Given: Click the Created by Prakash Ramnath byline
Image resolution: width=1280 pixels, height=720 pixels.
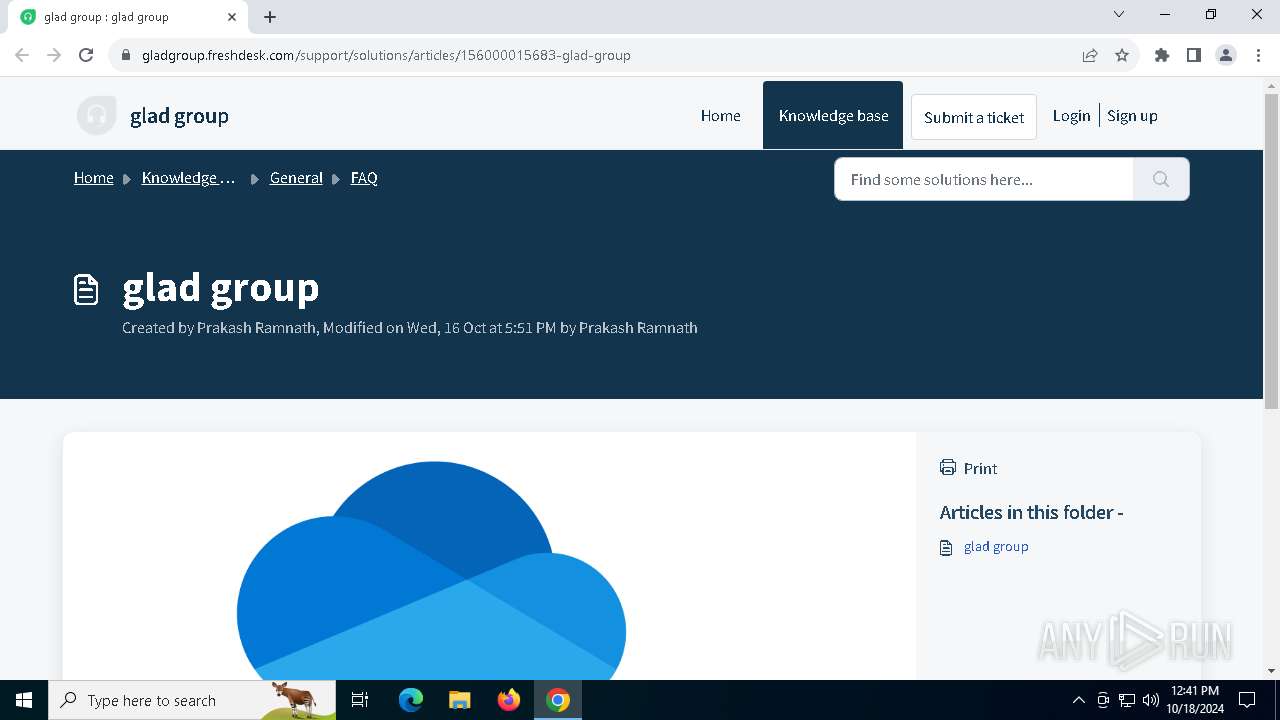Looking at the screenshot, I should (x=410, y=328).
